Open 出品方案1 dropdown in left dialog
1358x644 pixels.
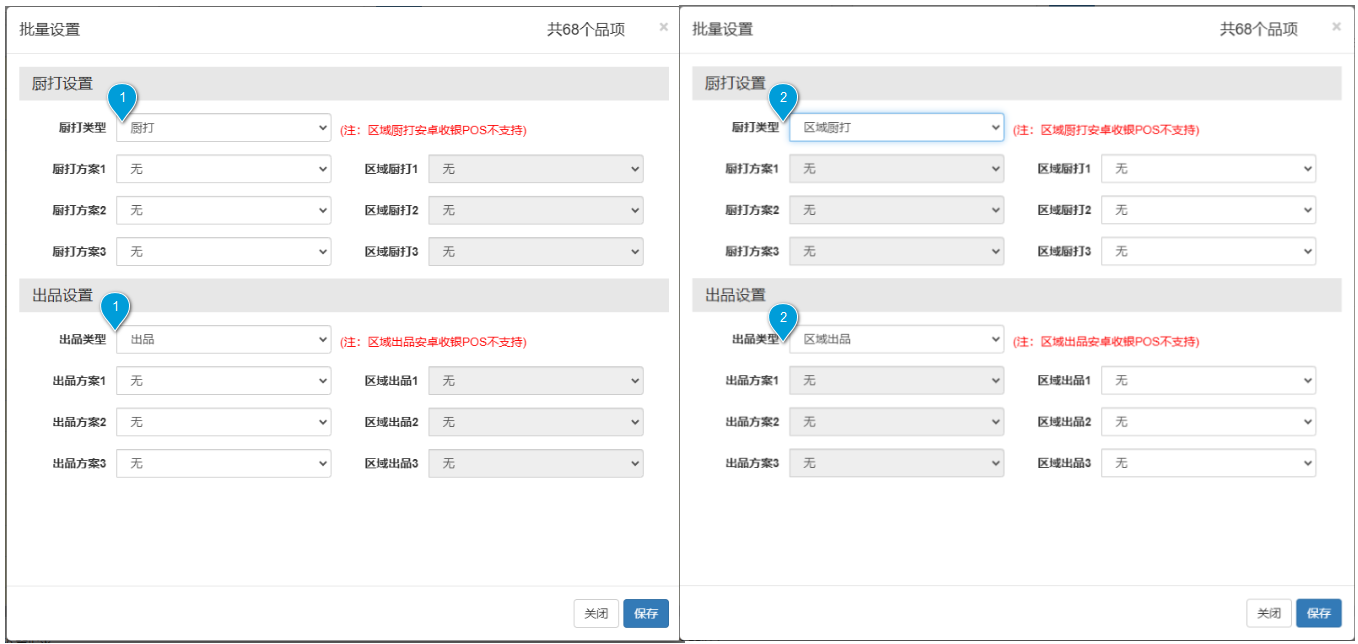[x=224, y=381]
